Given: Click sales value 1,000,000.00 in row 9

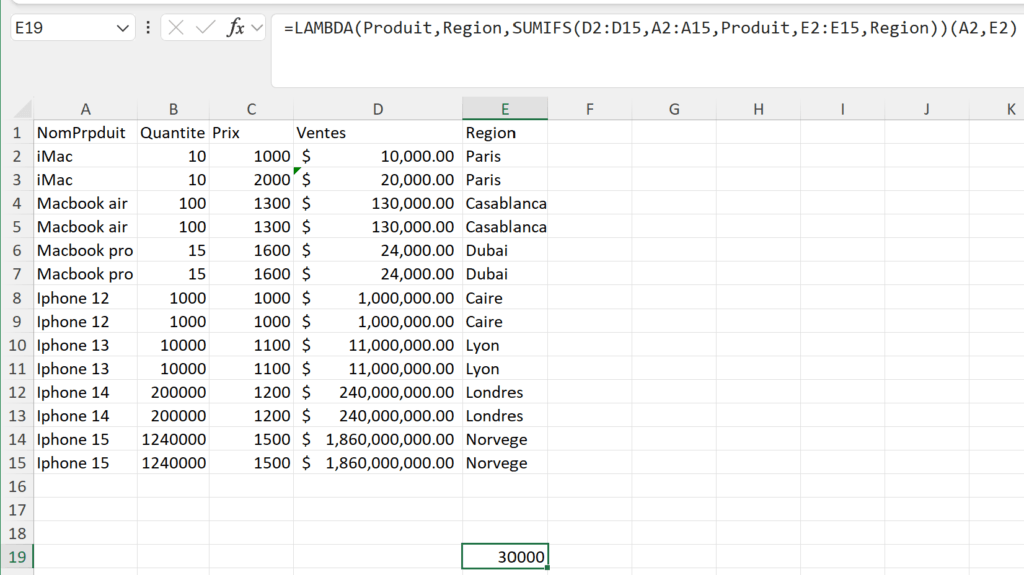Looking at the screenshot, I should click(x=378, y=321).
